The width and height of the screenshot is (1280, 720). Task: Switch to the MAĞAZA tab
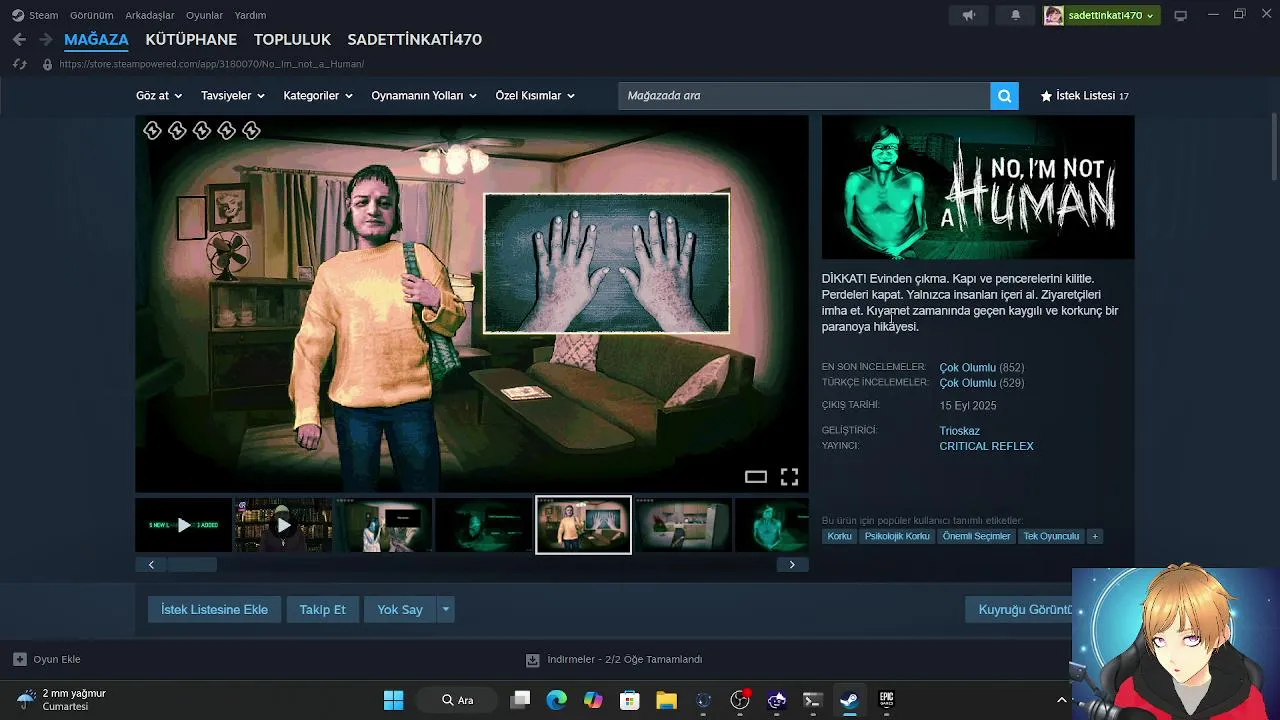(96, 40)
